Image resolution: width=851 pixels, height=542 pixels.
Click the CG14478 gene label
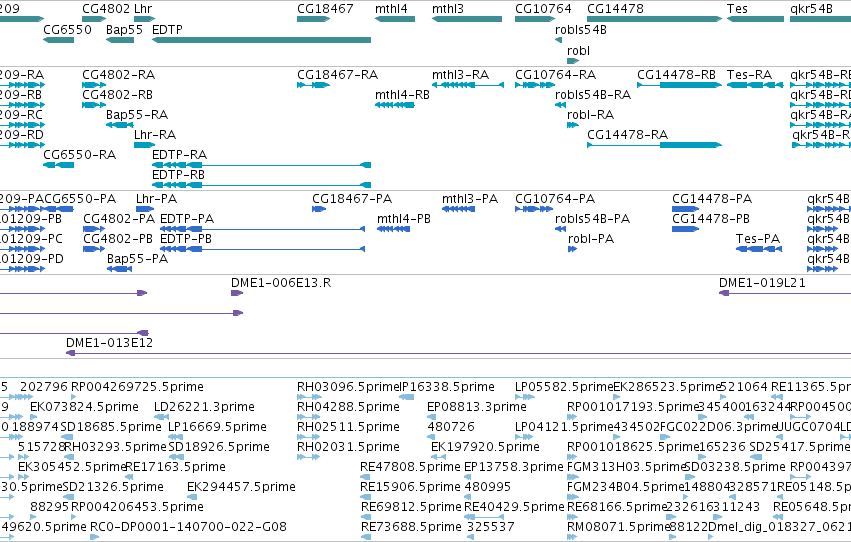615,9
